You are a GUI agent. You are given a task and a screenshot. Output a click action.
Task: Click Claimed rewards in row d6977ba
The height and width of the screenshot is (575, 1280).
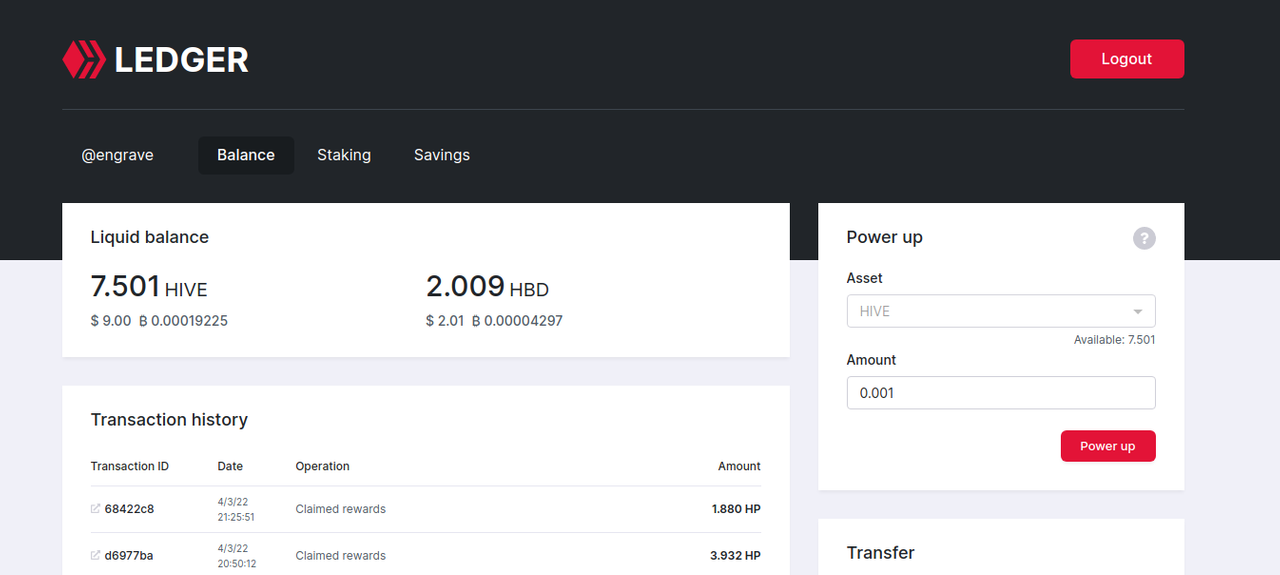pos(341,555)
